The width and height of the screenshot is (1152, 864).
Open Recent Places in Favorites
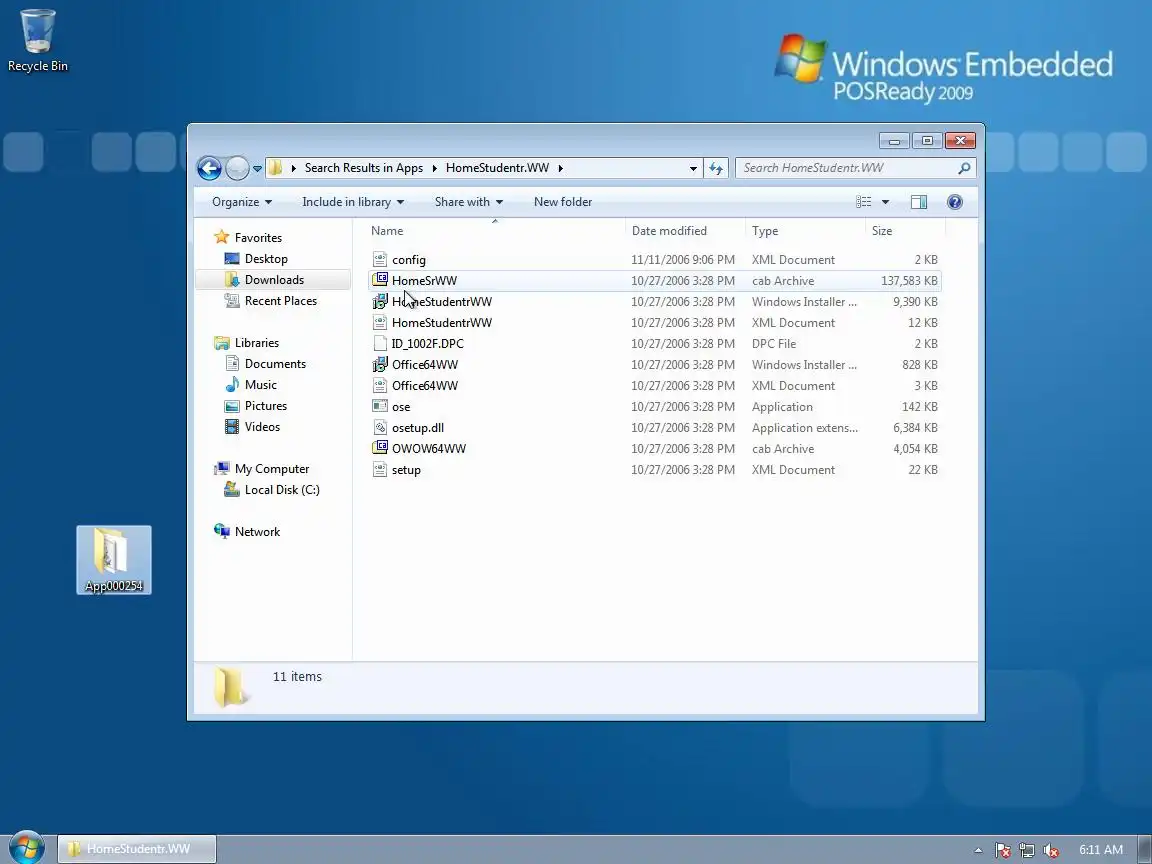coord(281,300)
